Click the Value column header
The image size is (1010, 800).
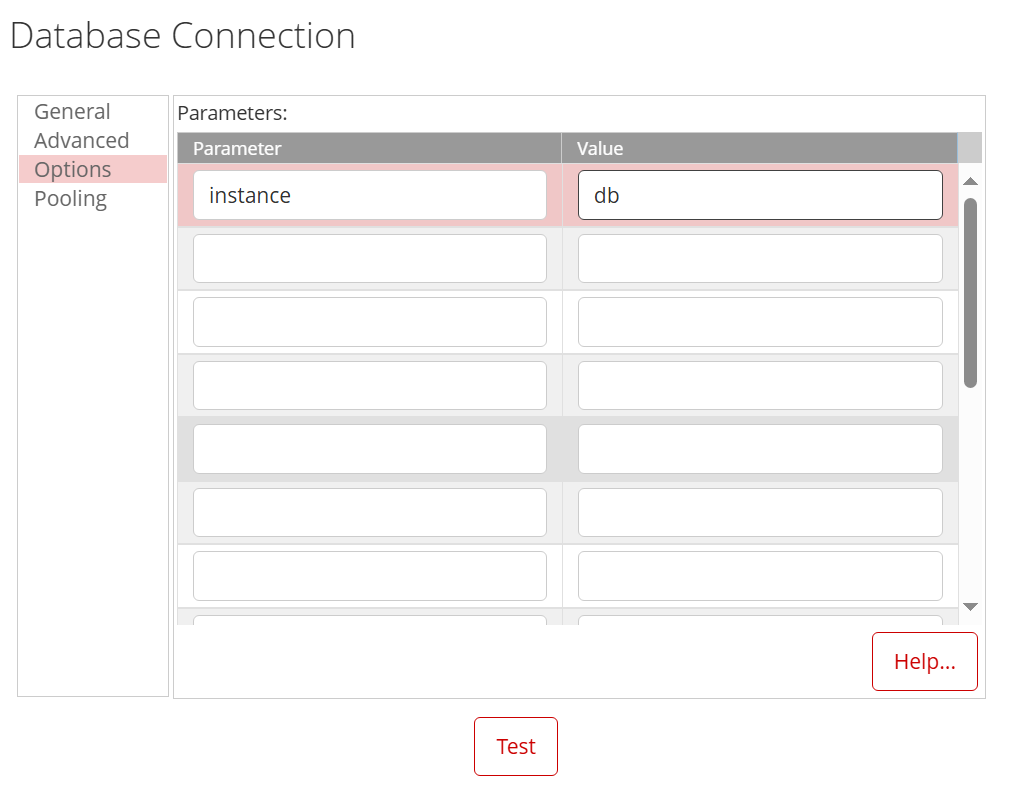click(x=599, y=148)
